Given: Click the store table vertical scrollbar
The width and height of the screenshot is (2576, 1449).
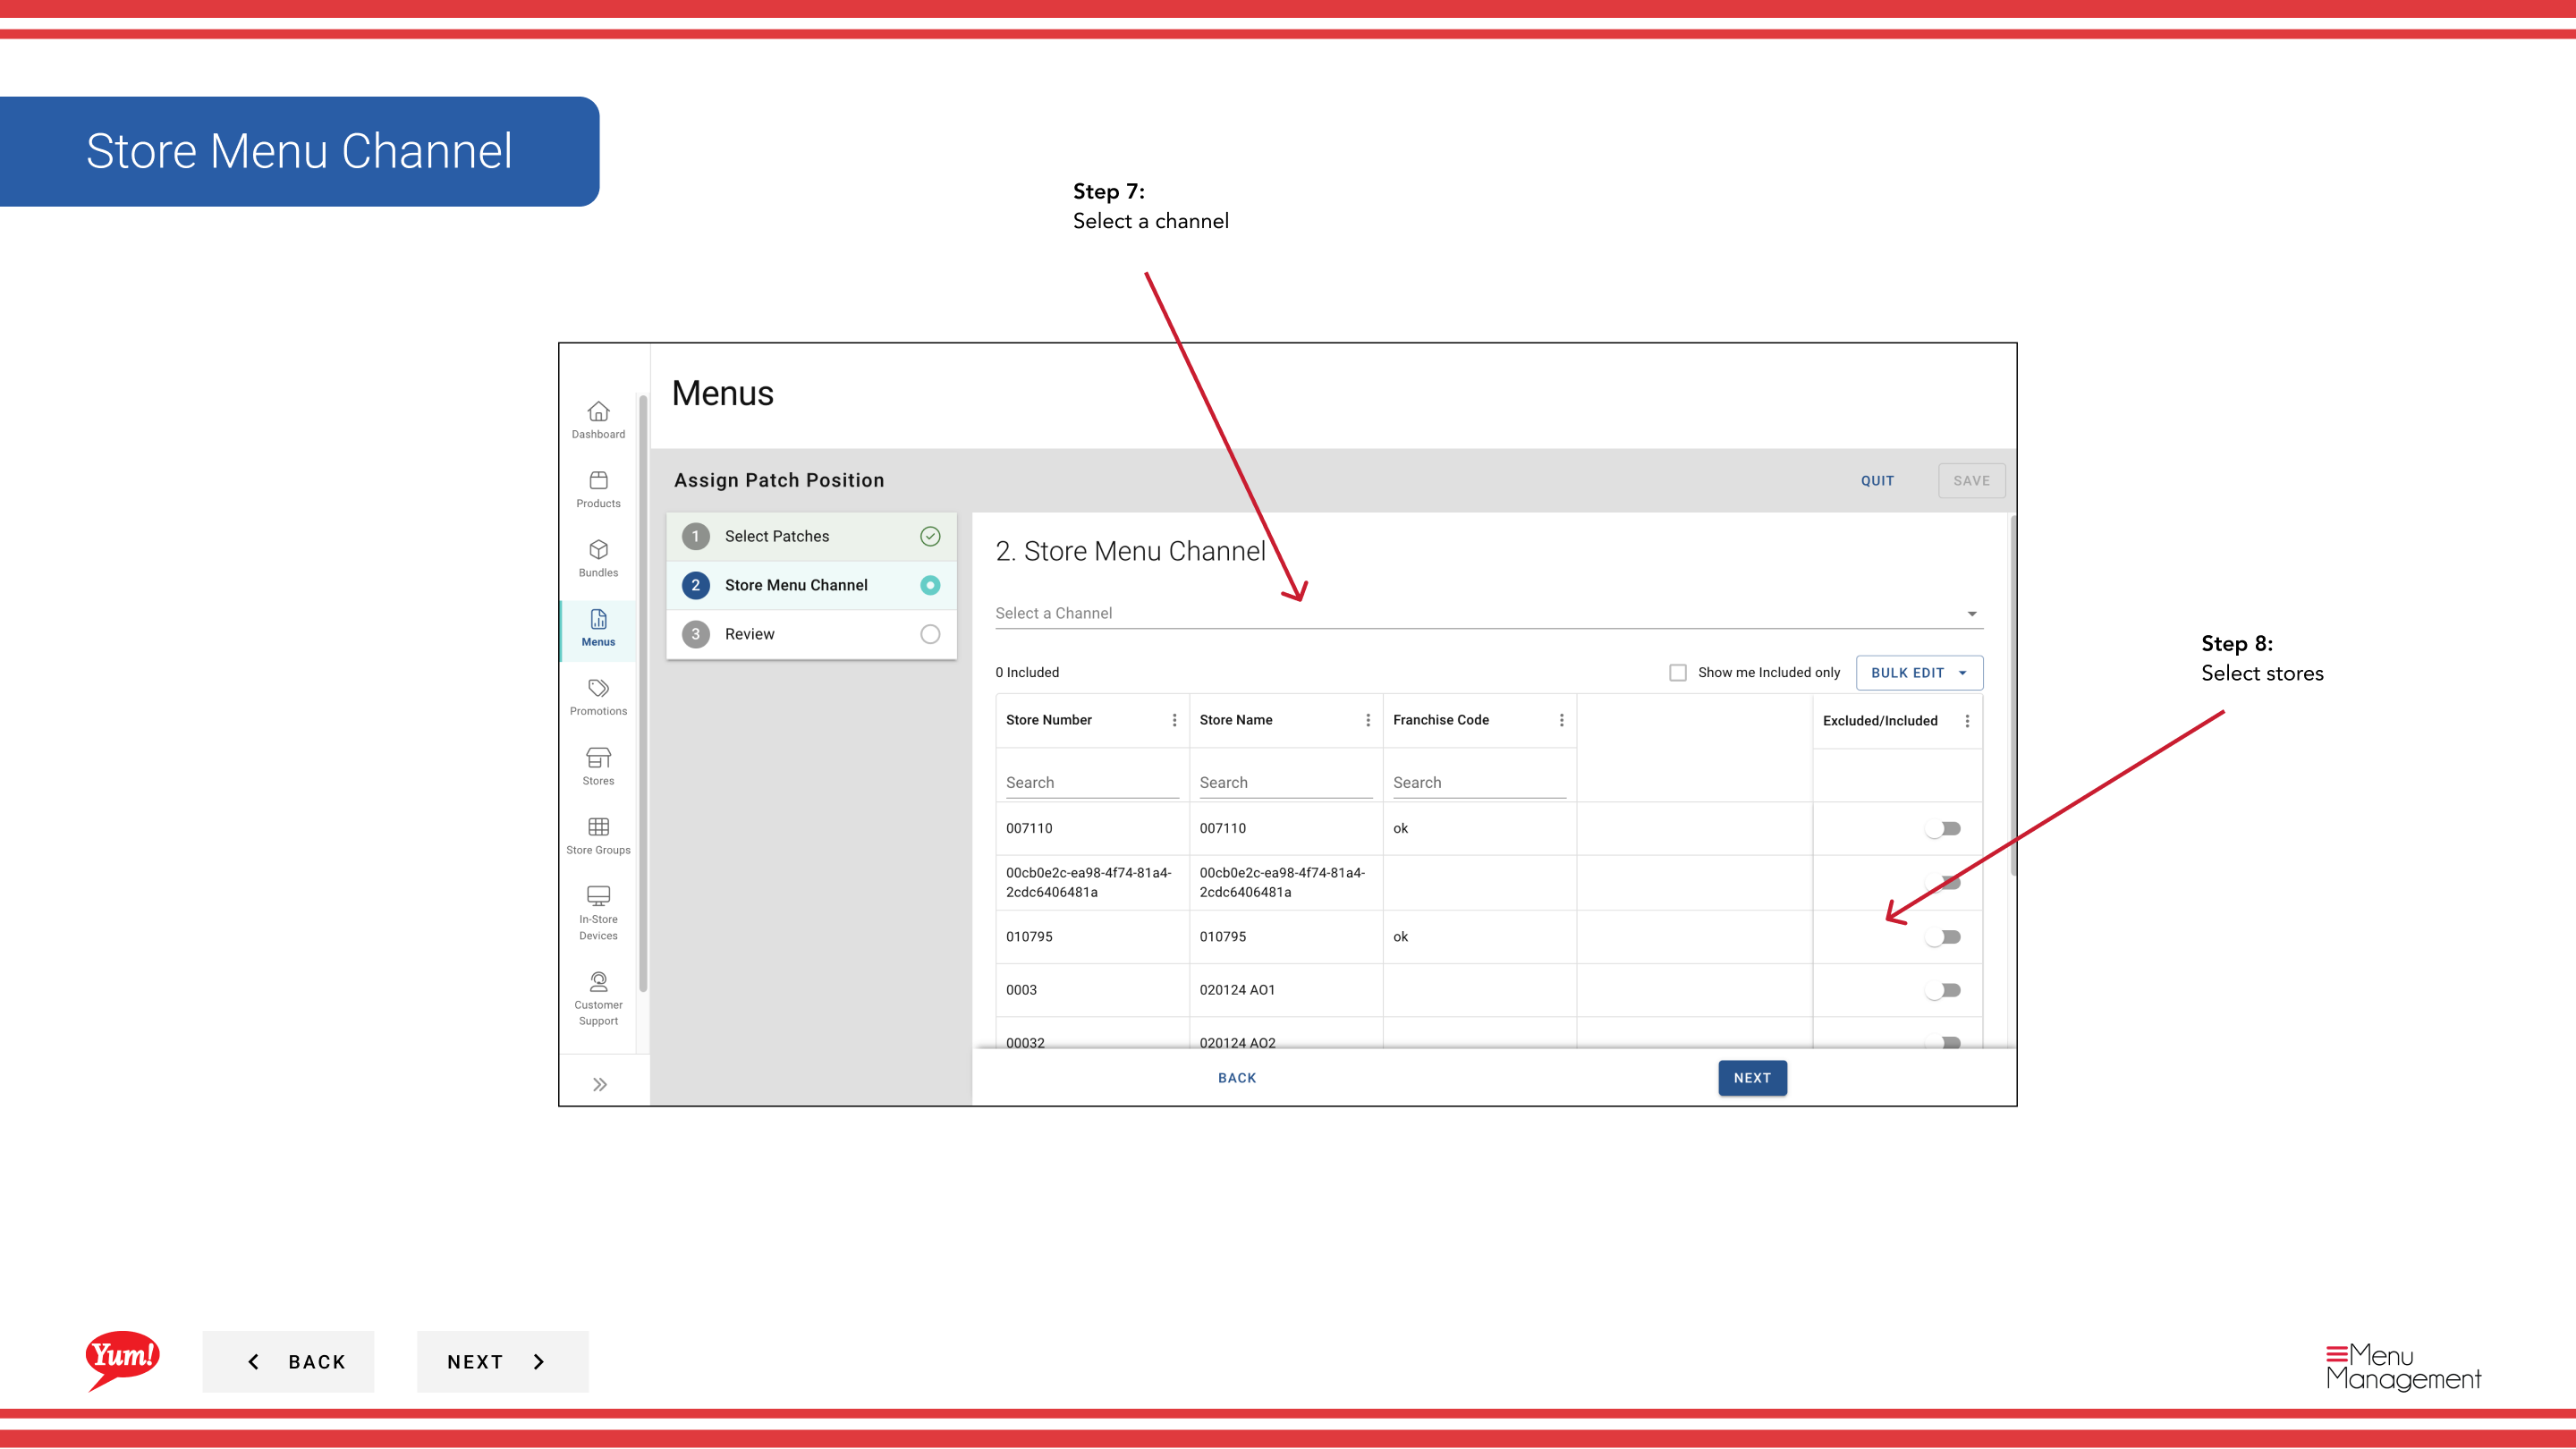Looking at the screenshot, I should point(2012,696).
